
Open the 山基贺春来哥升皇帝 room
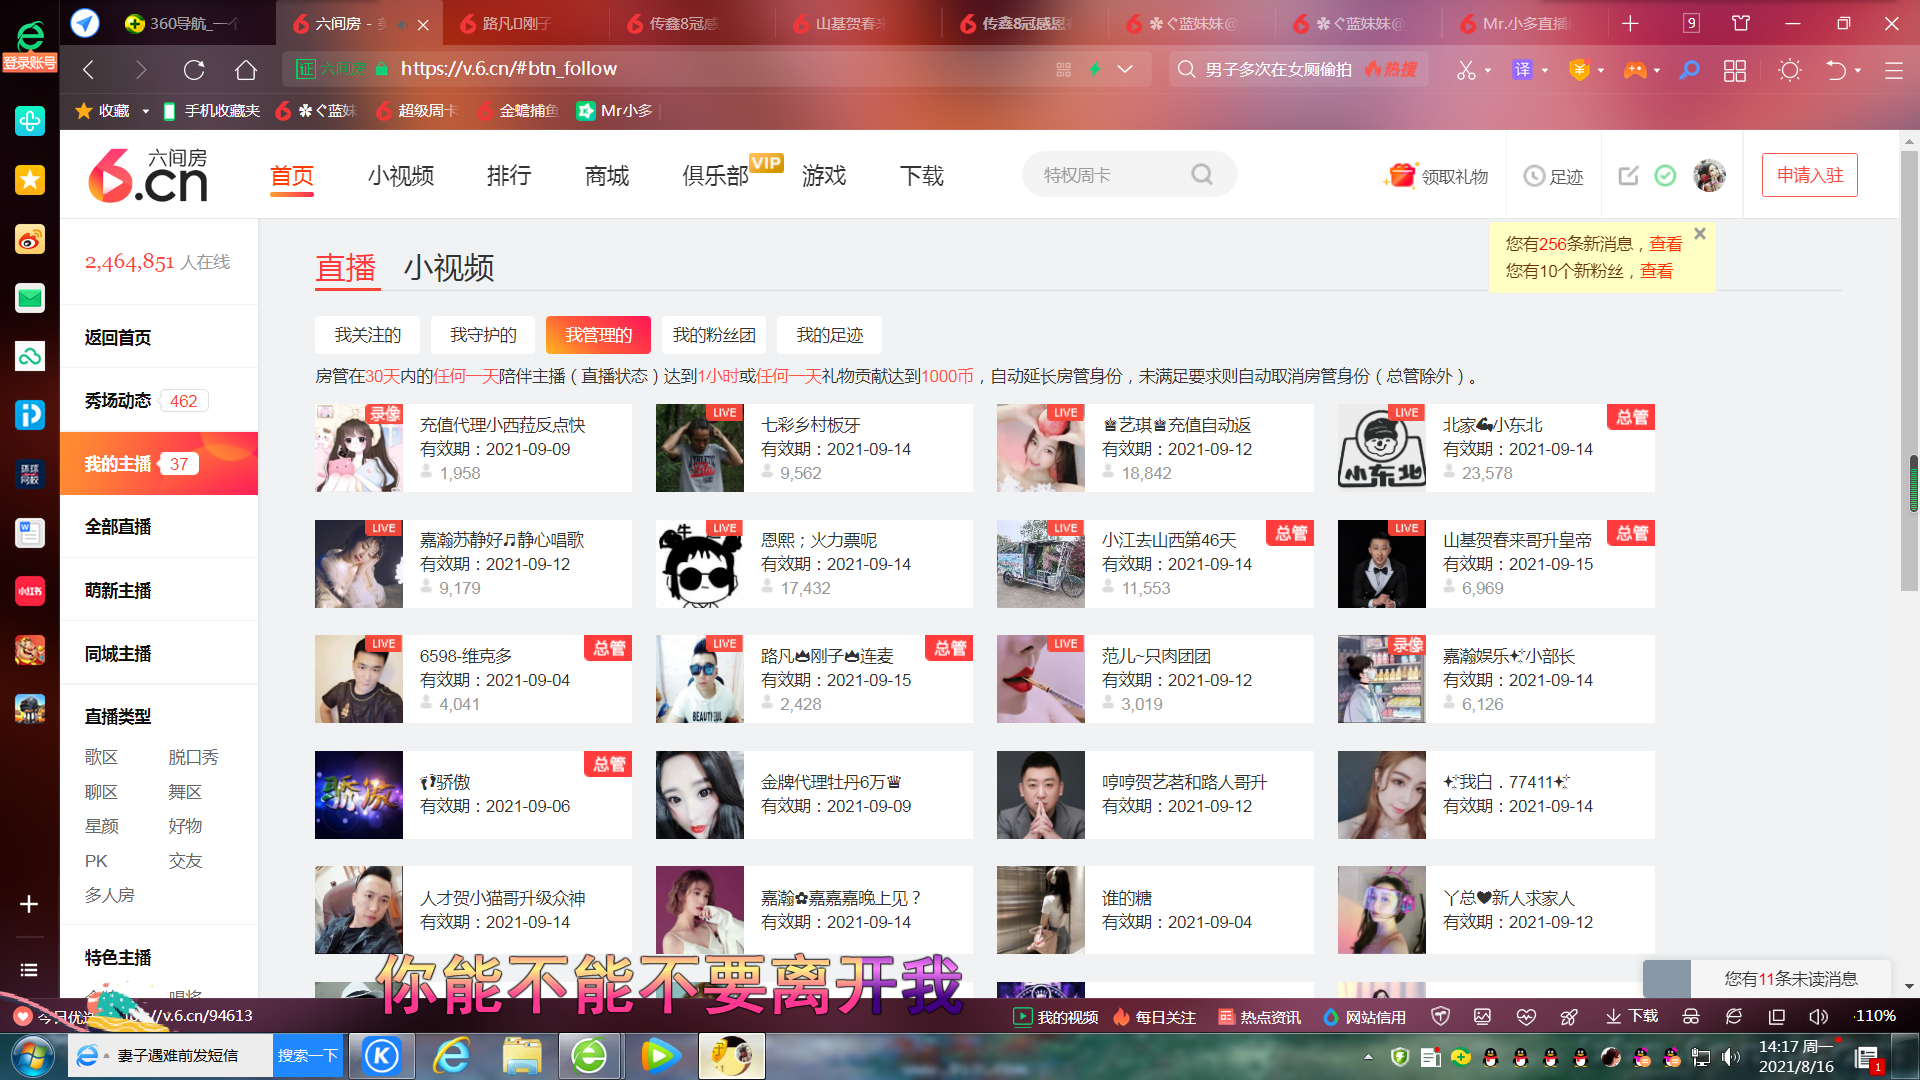(x=1496, y=564)
